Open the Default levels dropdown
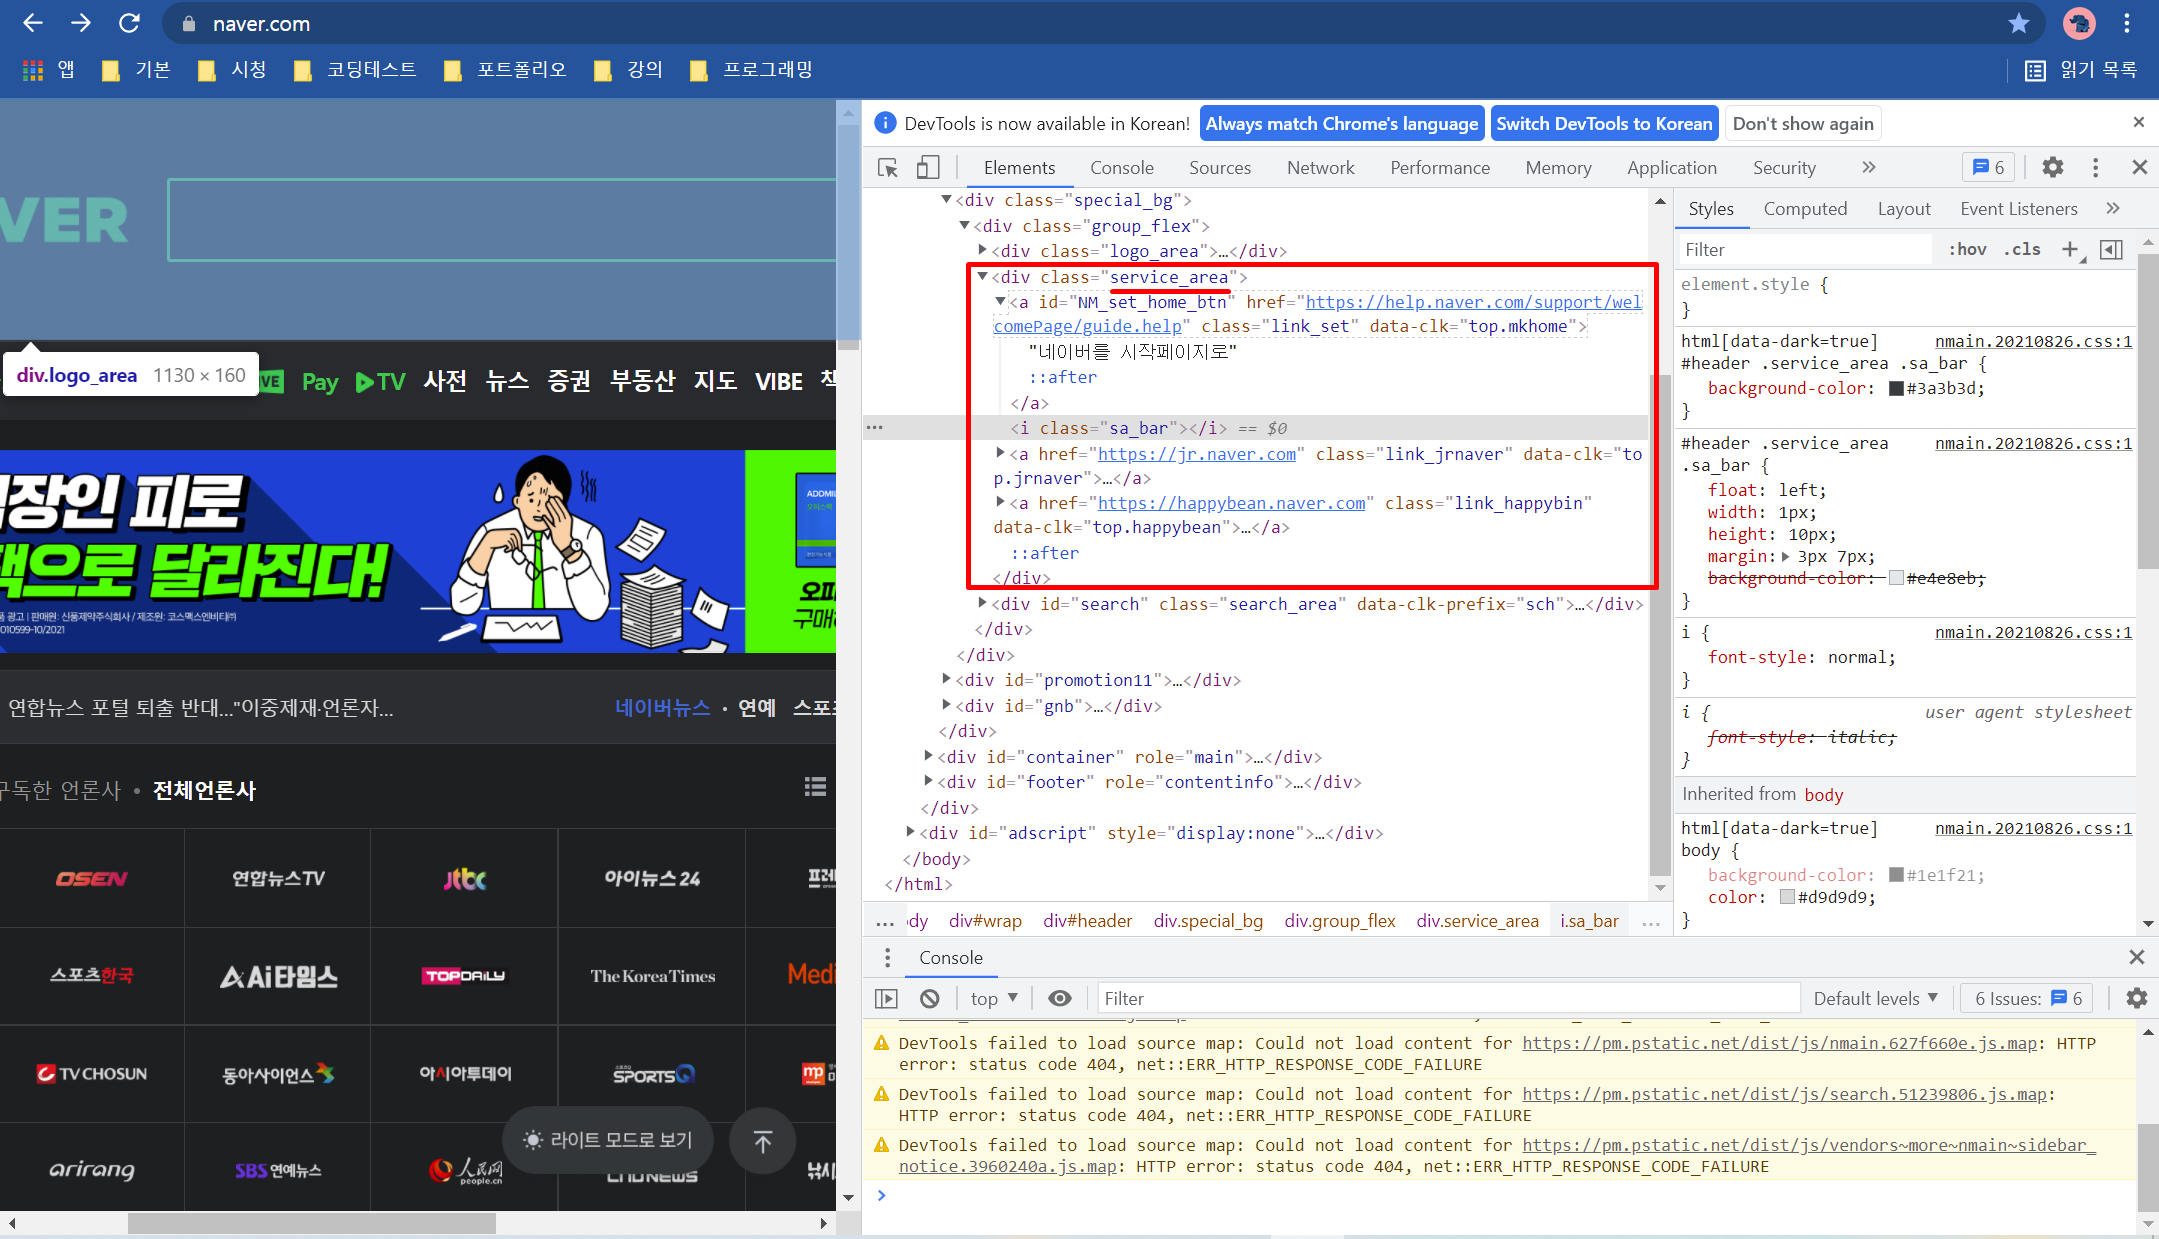 click(1875, 998)
